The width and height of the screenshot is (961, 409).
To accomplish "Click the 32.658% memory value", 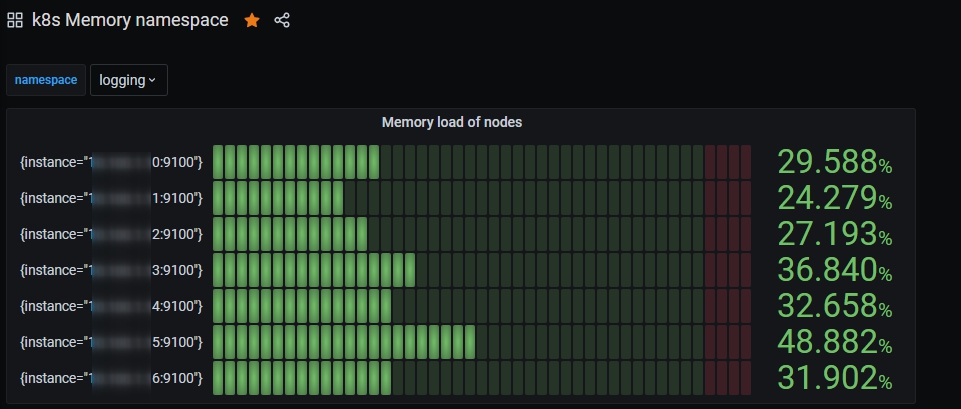I will (834, 306).
